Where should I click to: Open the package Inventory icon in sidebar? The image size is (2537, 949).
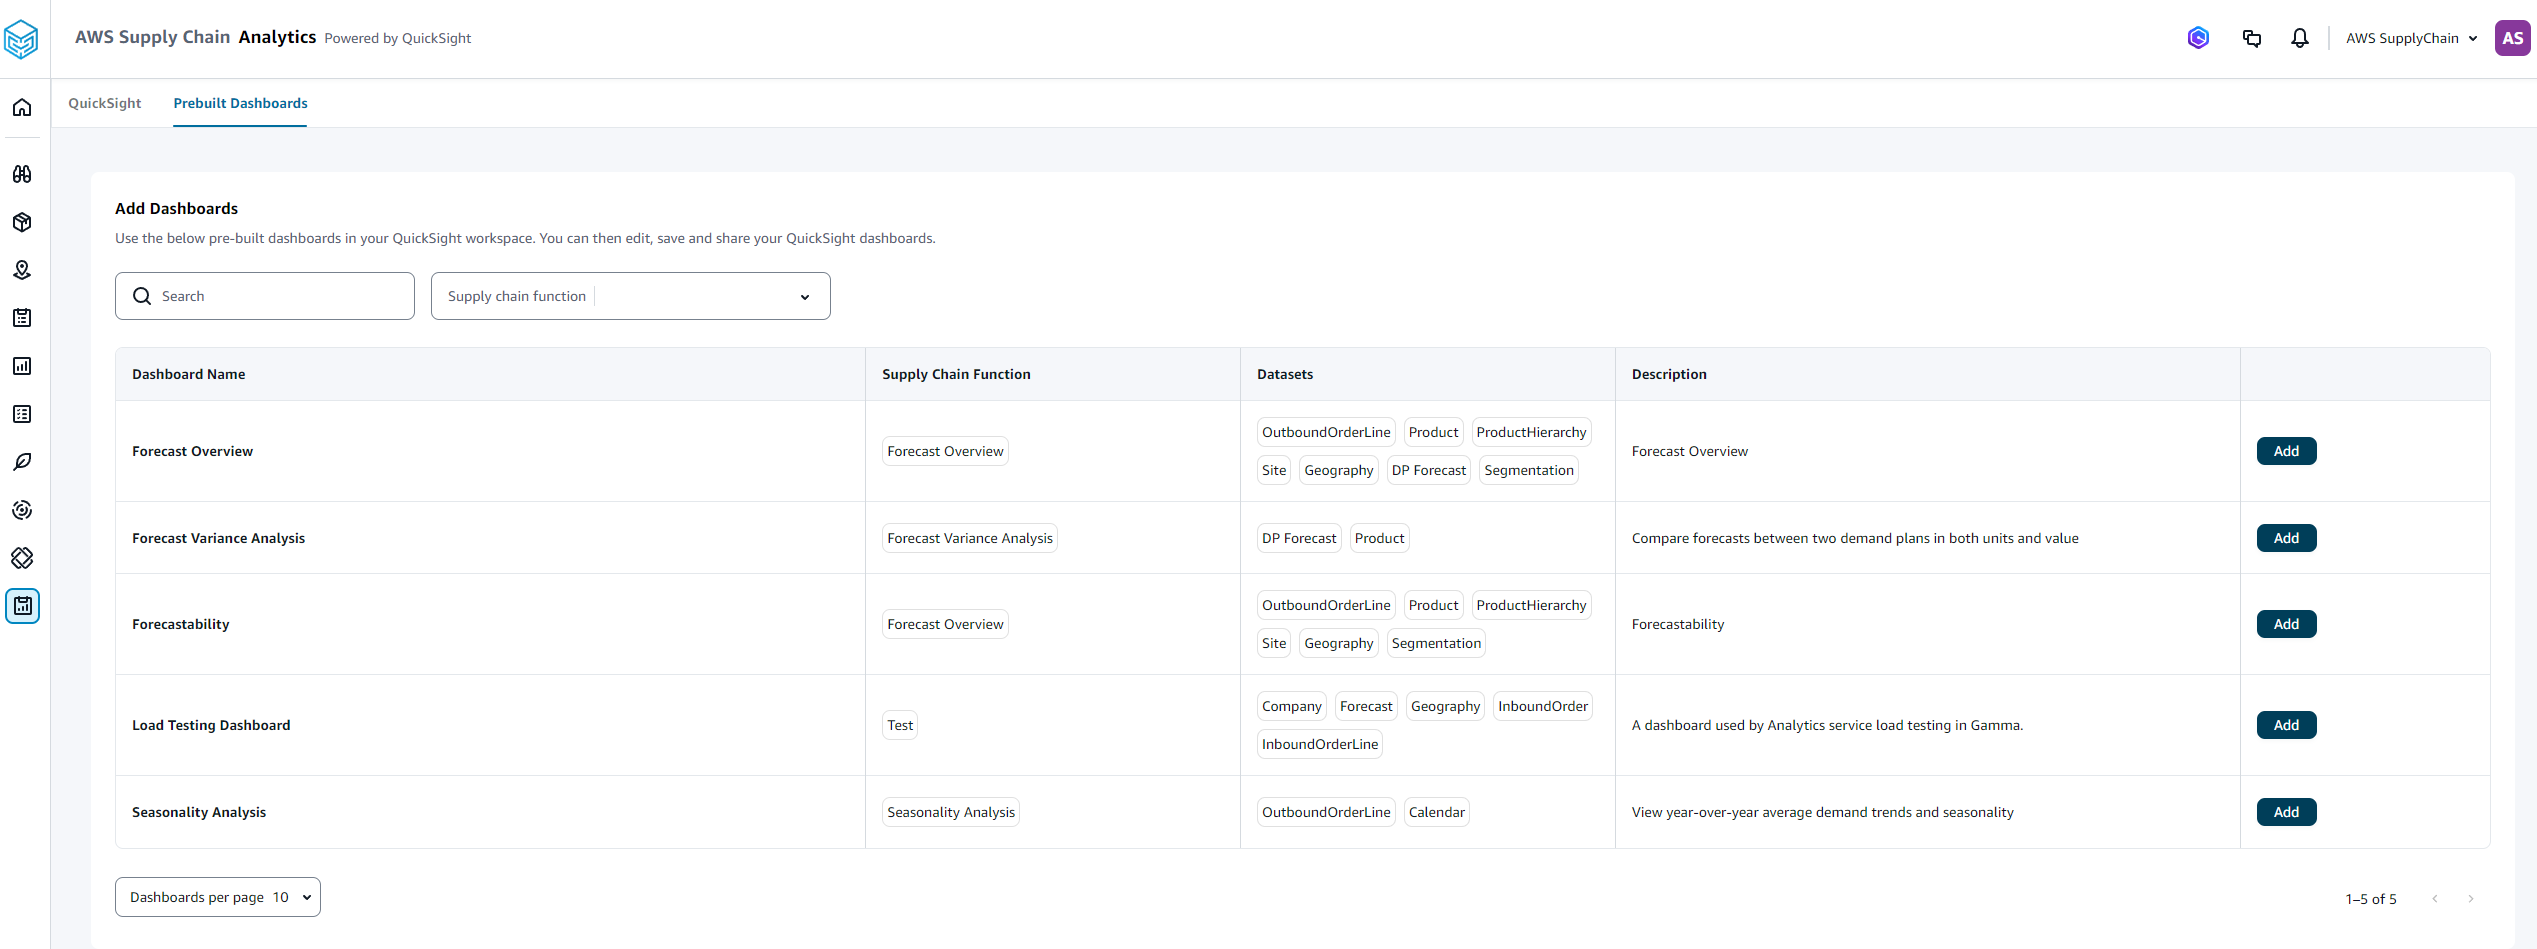coord(22,222)
